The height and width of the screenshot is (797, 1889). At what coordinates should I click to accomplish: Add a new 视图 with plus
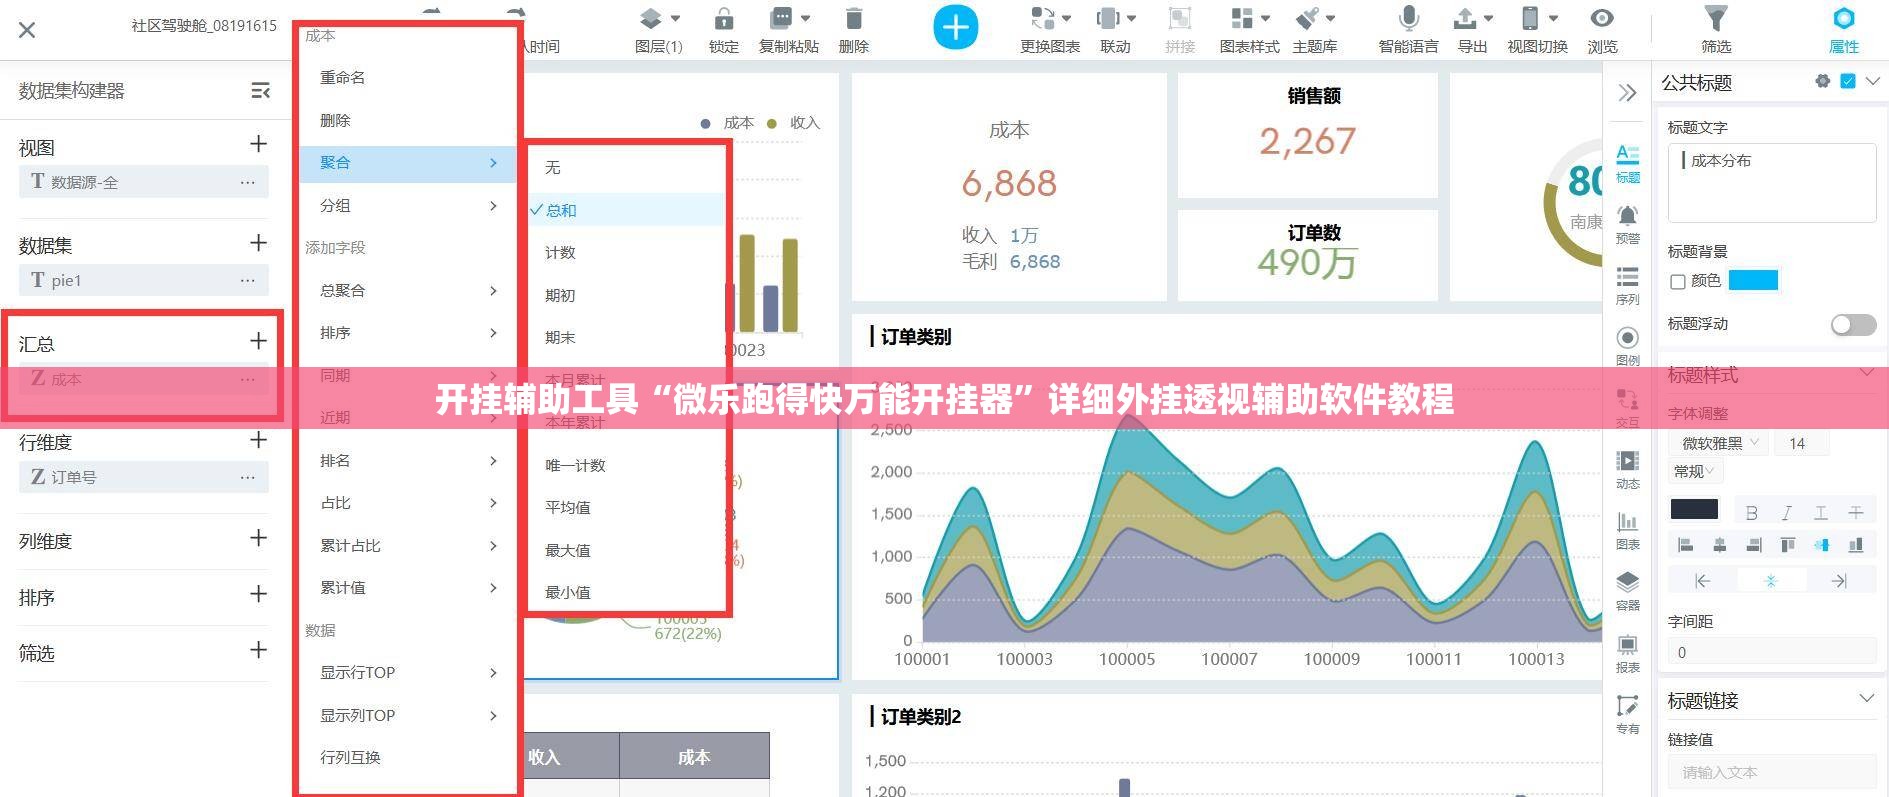click(x=258, y=144)
